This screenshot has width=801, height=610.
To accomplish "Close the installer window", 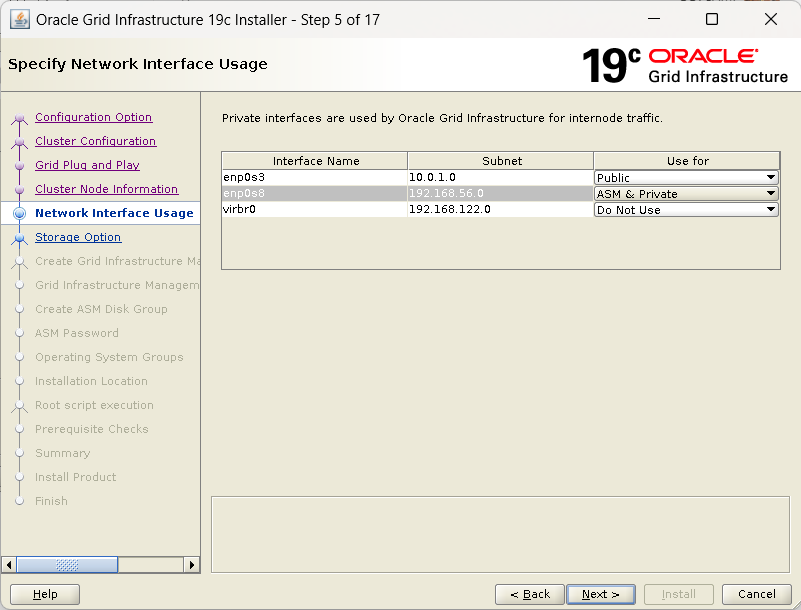I will pyautogui.click(x=771, y=19).
